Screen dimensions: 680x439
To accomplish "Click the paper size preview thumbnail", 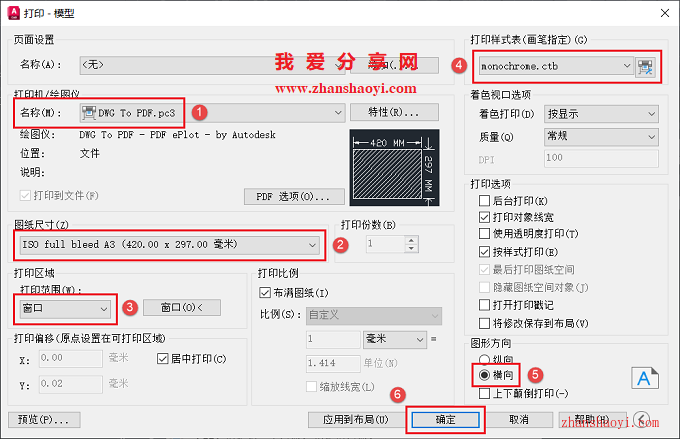I will (394, 167).
